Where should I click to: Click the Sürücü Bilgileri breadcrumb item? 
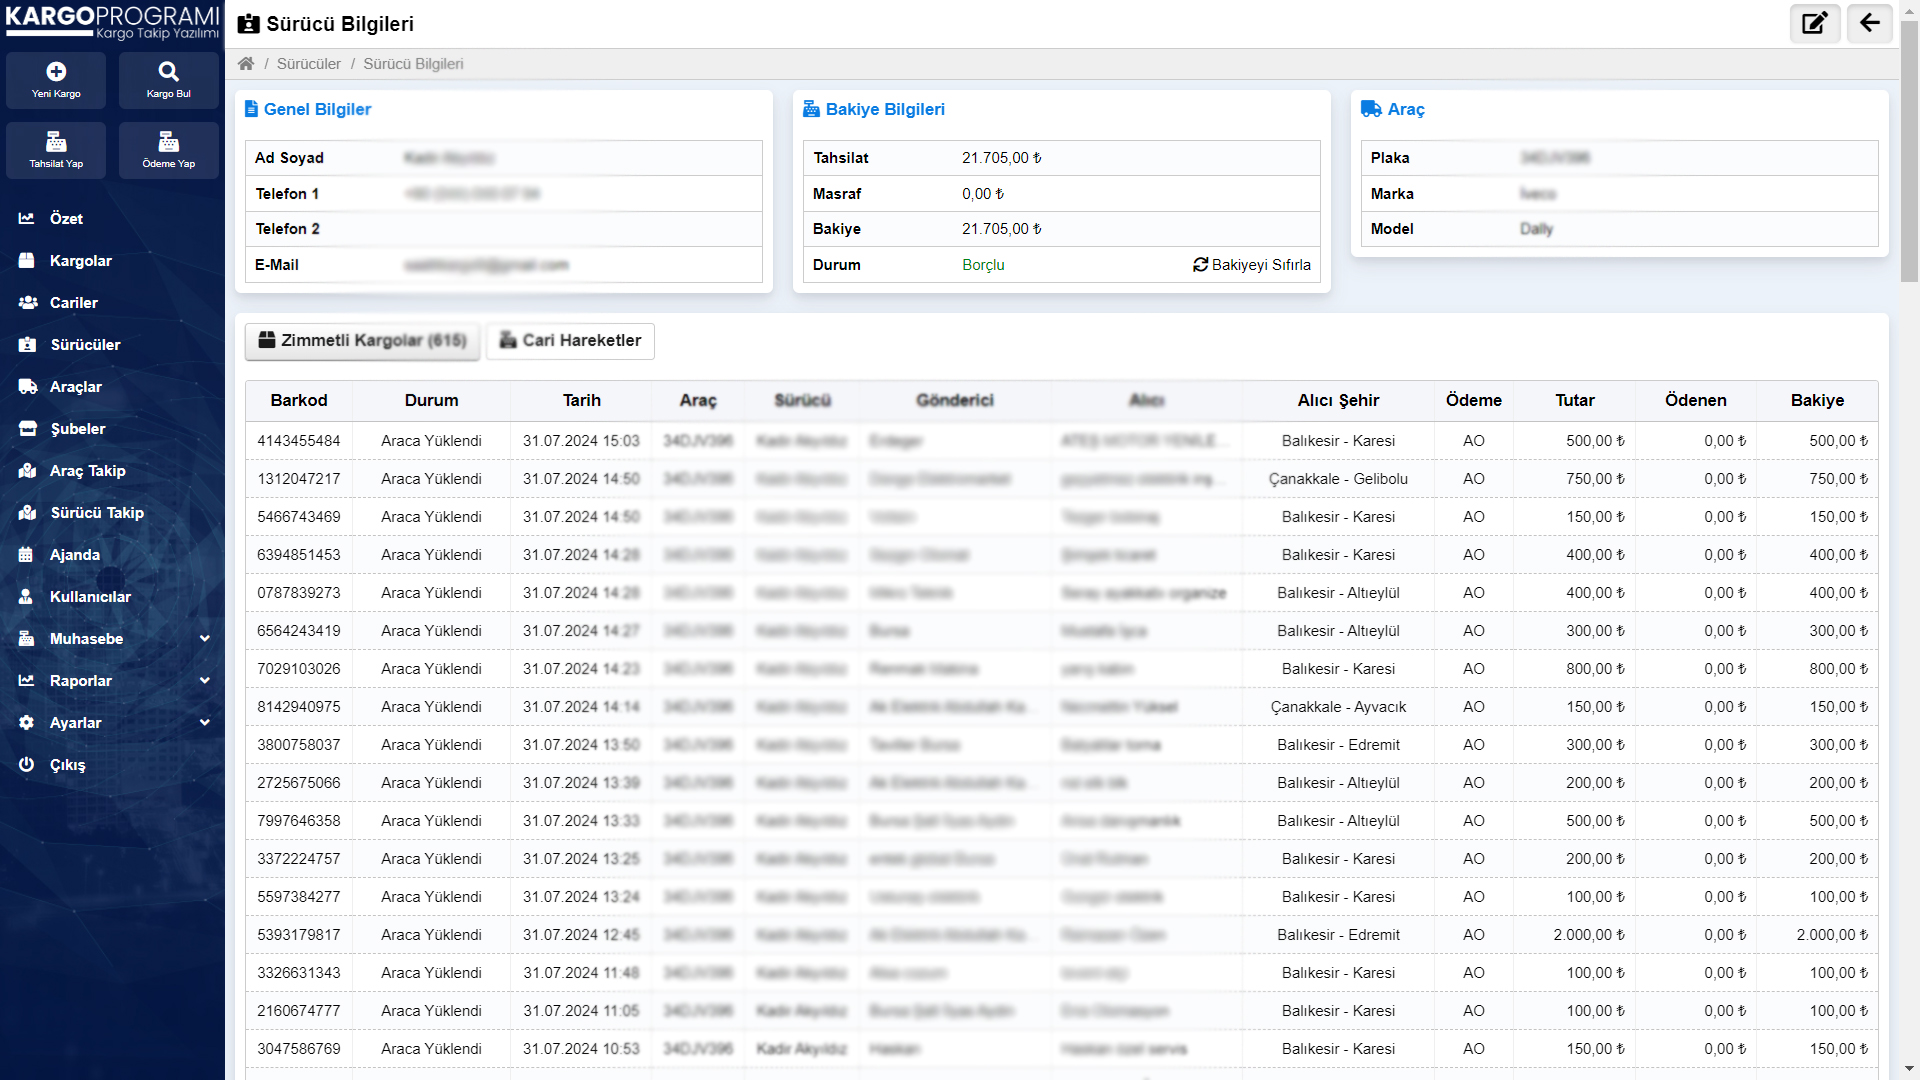413,63
